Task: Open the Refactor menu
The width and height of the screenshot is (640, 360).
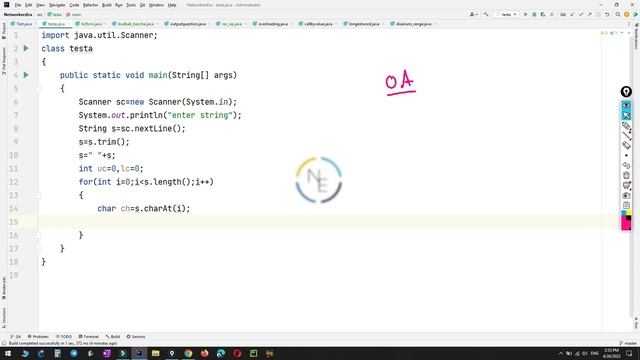Action: 90,5
